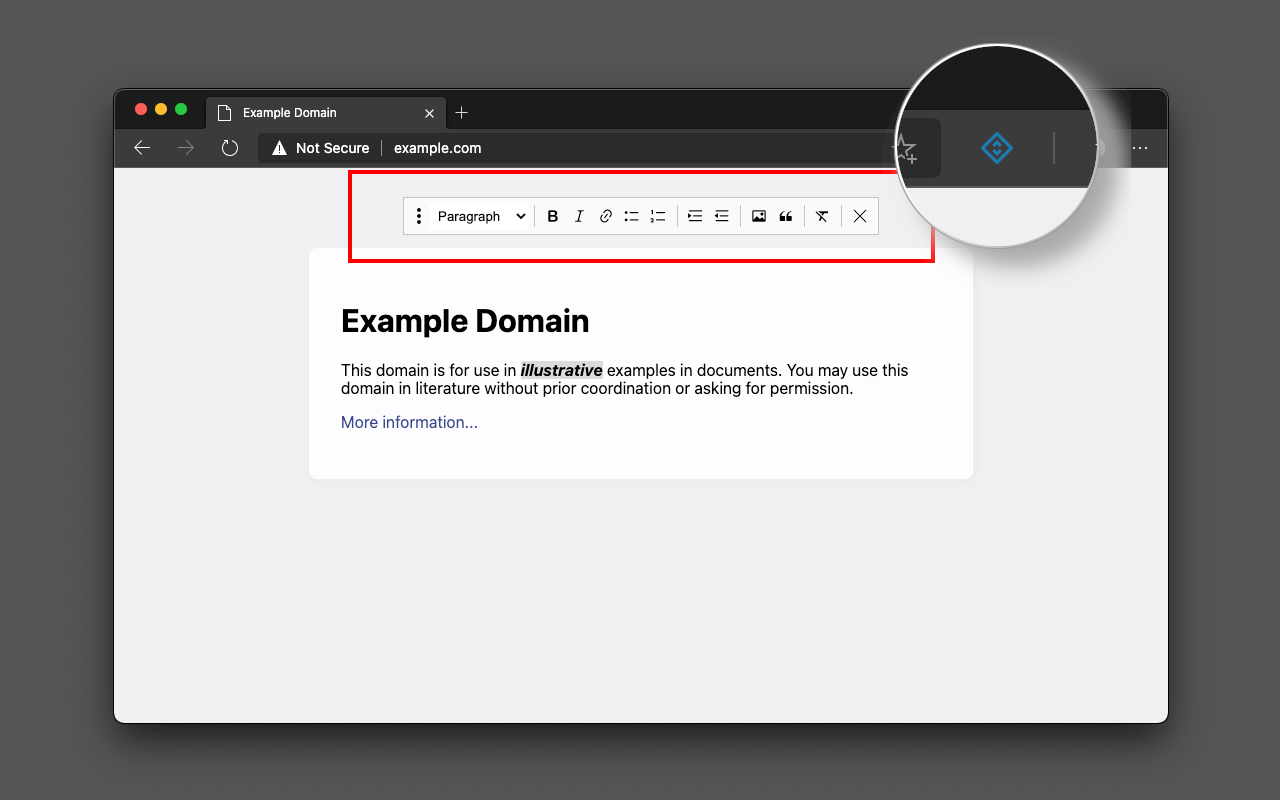Insert an image from the toolbar
1280x800 pixels.
pos(758,215)
